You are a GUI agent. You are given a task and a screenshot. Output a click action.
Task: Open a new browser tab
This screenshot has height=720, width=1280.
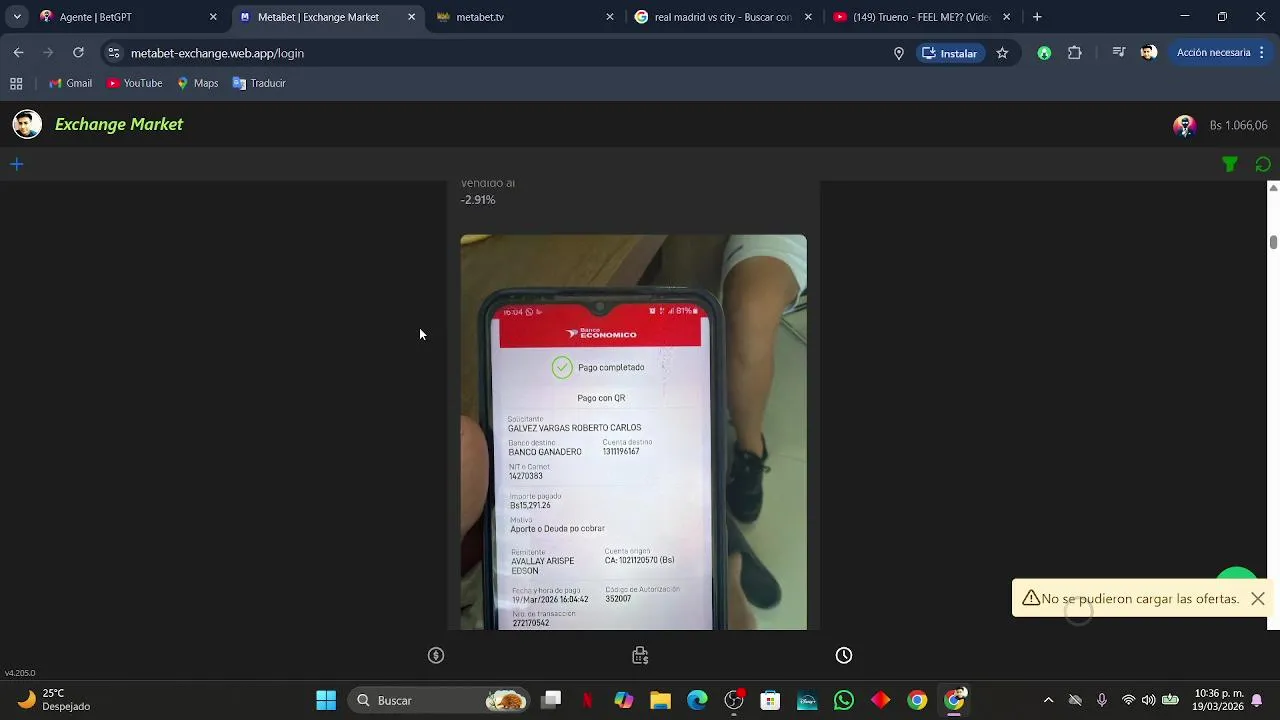click(x=1037, y=17)
